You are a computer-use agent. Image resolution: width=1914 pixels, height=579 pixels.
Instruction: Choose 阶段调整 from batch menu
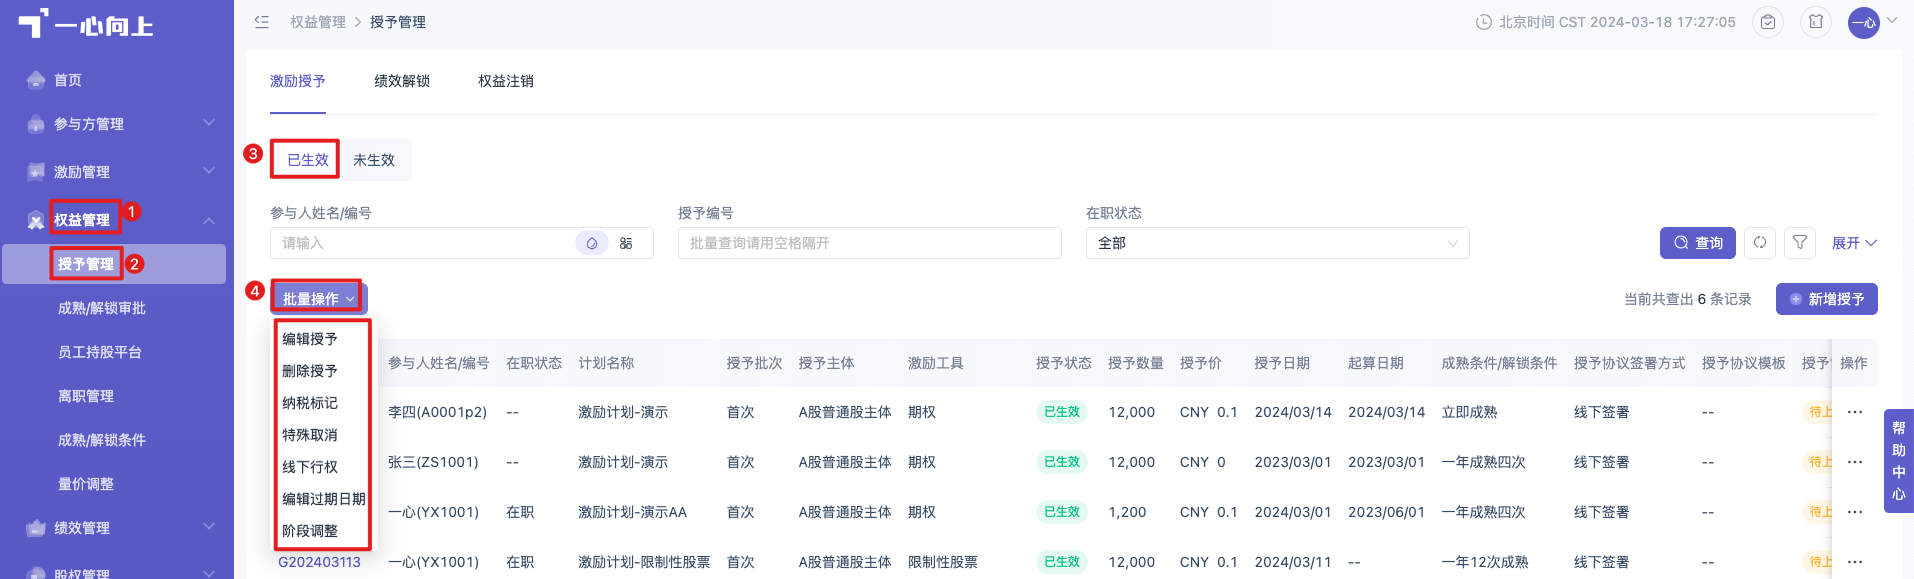(310, 531)
